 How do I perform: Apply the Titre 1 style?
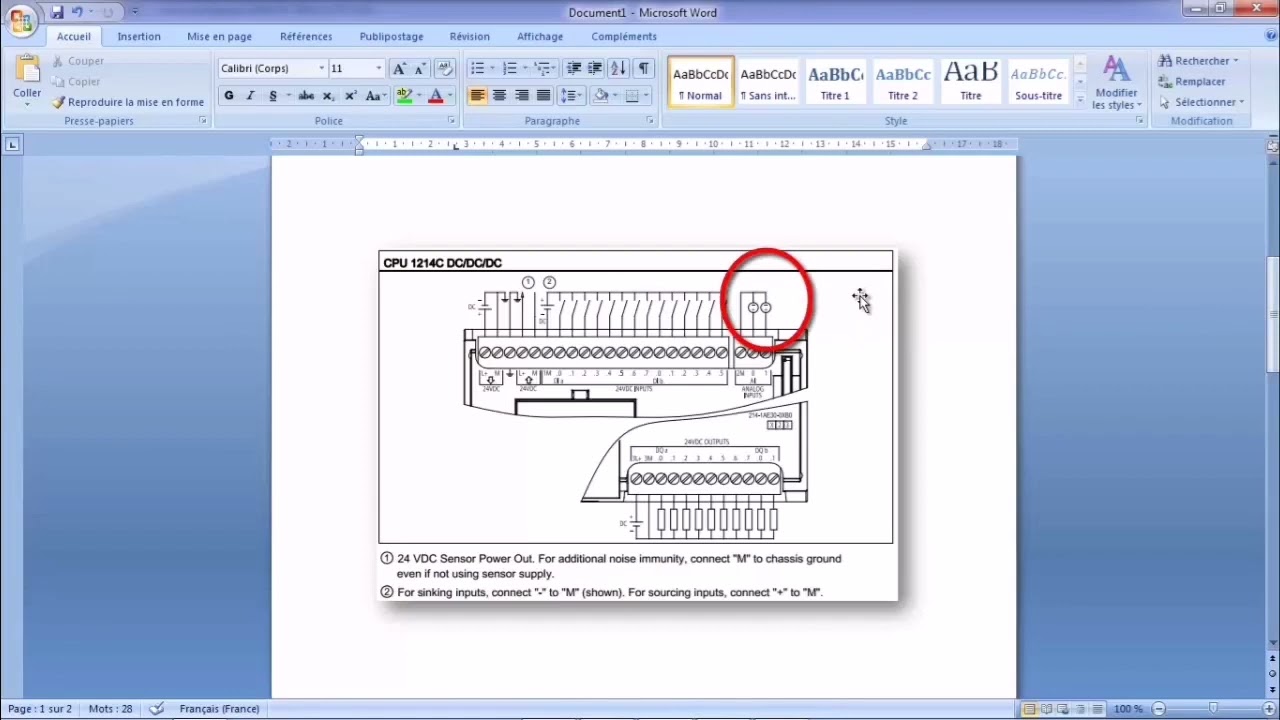click(835, 82)
